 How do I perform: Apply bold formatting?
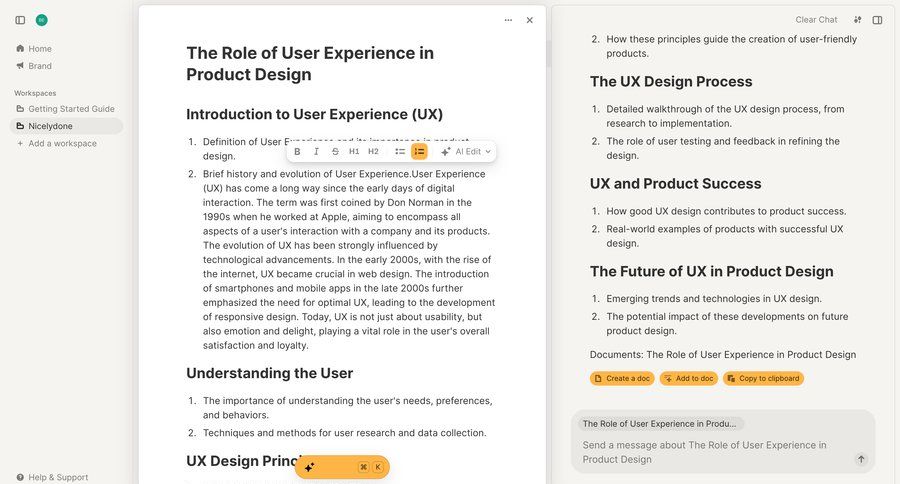(x=297, y=152)
